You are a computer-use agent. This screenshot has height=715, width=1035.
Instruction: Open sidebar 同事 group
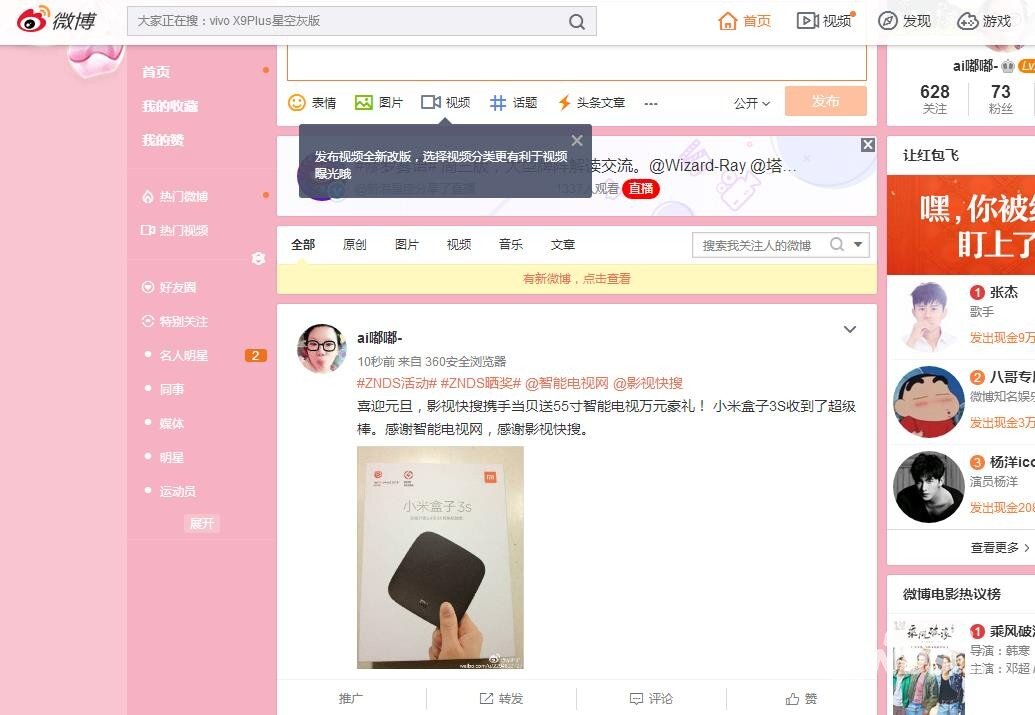pyautogui.click(x=172, y=390)
